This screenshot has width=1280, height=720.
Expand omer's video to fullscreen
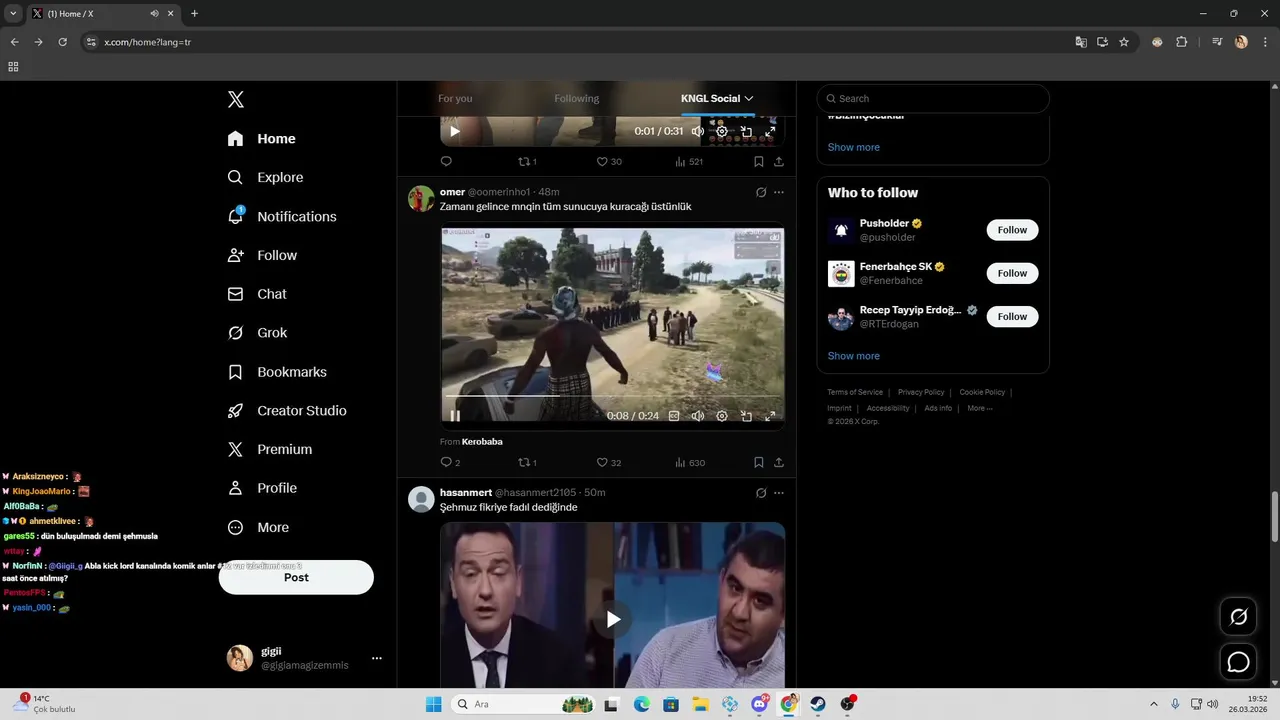[770, 416]
